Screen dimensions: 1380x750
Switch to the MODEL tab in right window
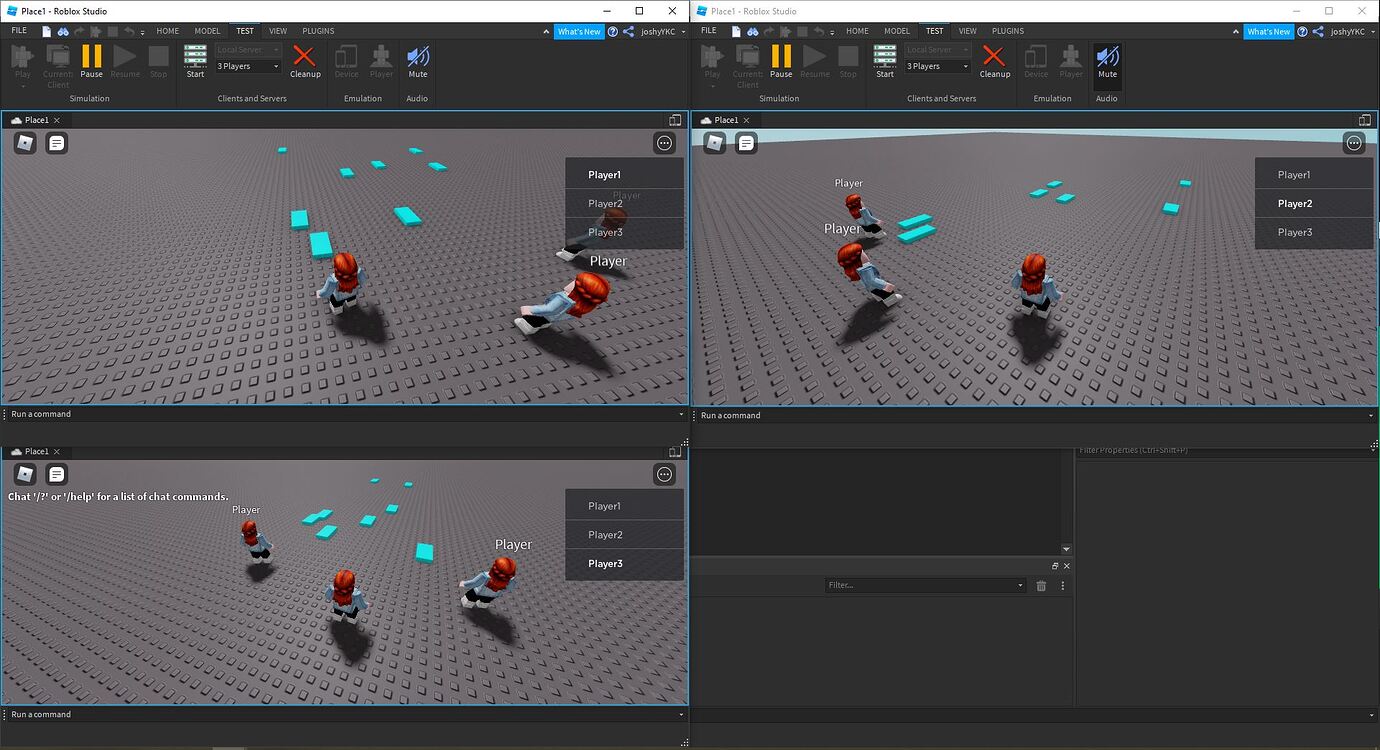(897, 31)
